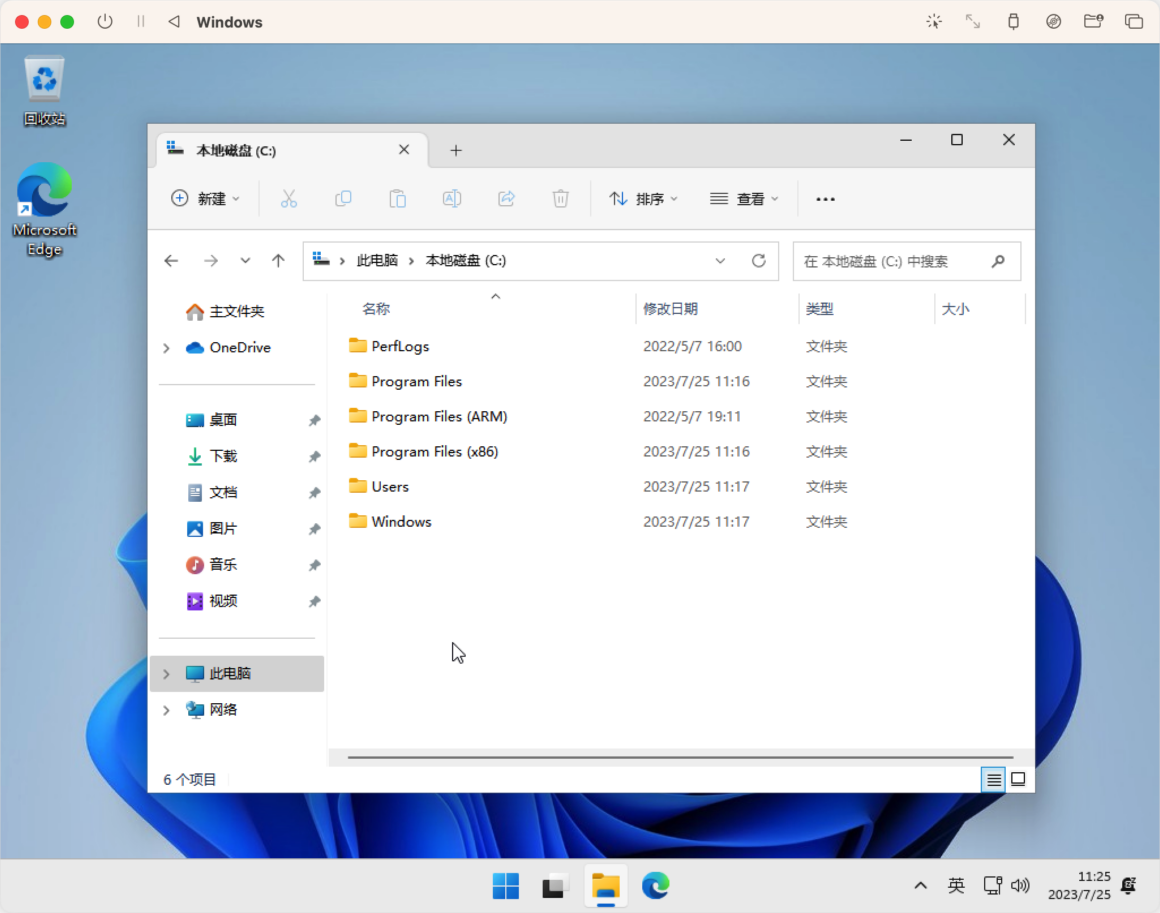
Task: Open the Windows Start menu
Action: click(506, 886)
